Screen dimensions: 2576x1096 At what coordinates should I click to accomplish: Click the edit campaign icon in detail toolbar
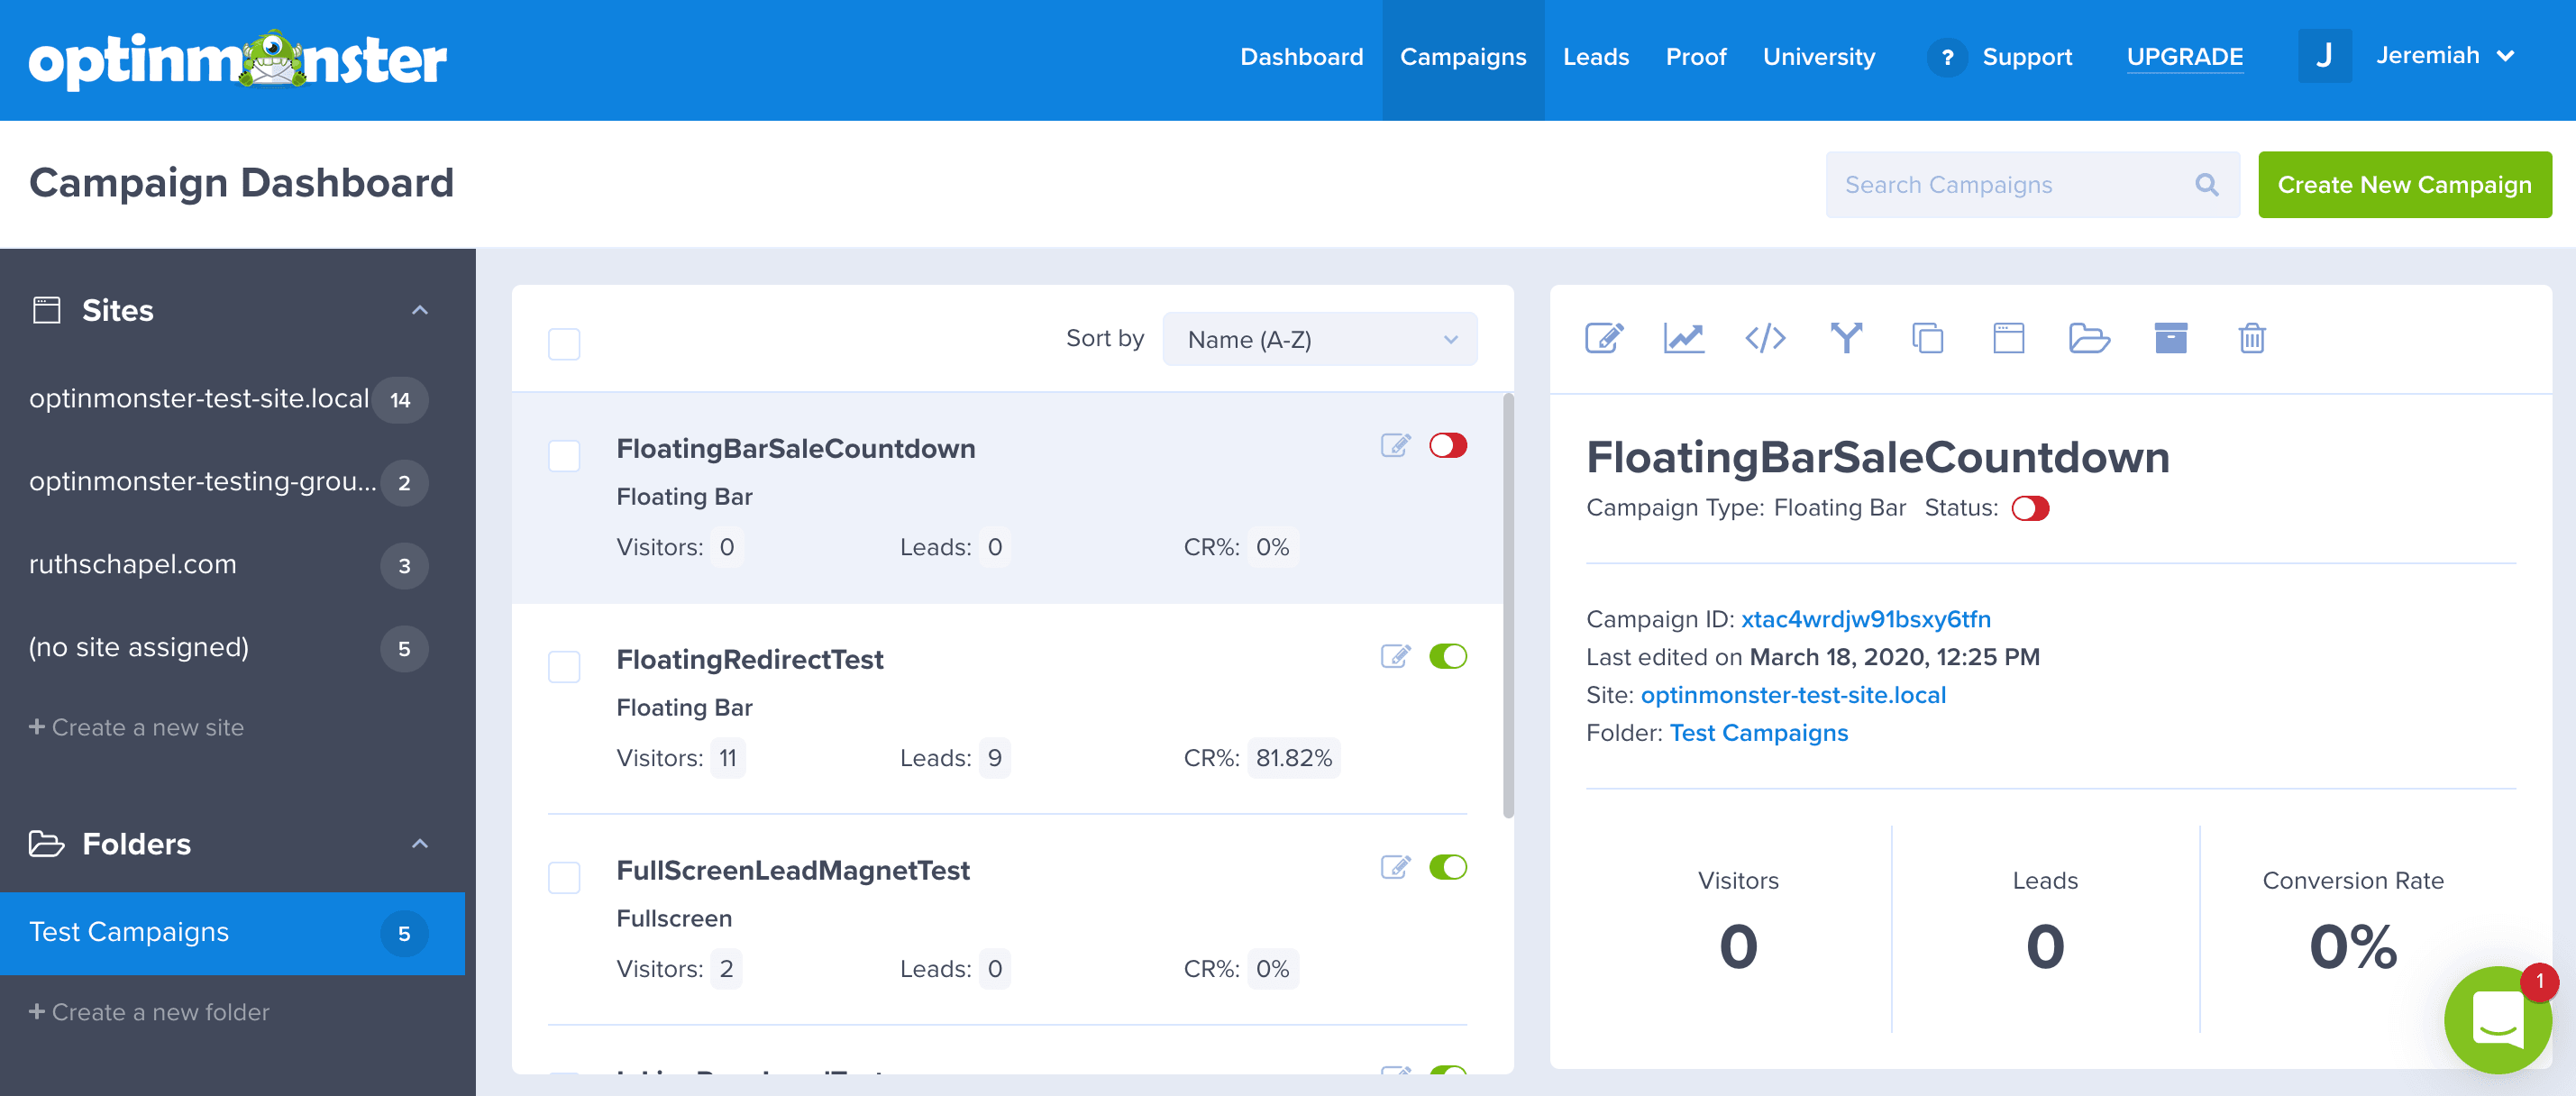[1604, 338]
